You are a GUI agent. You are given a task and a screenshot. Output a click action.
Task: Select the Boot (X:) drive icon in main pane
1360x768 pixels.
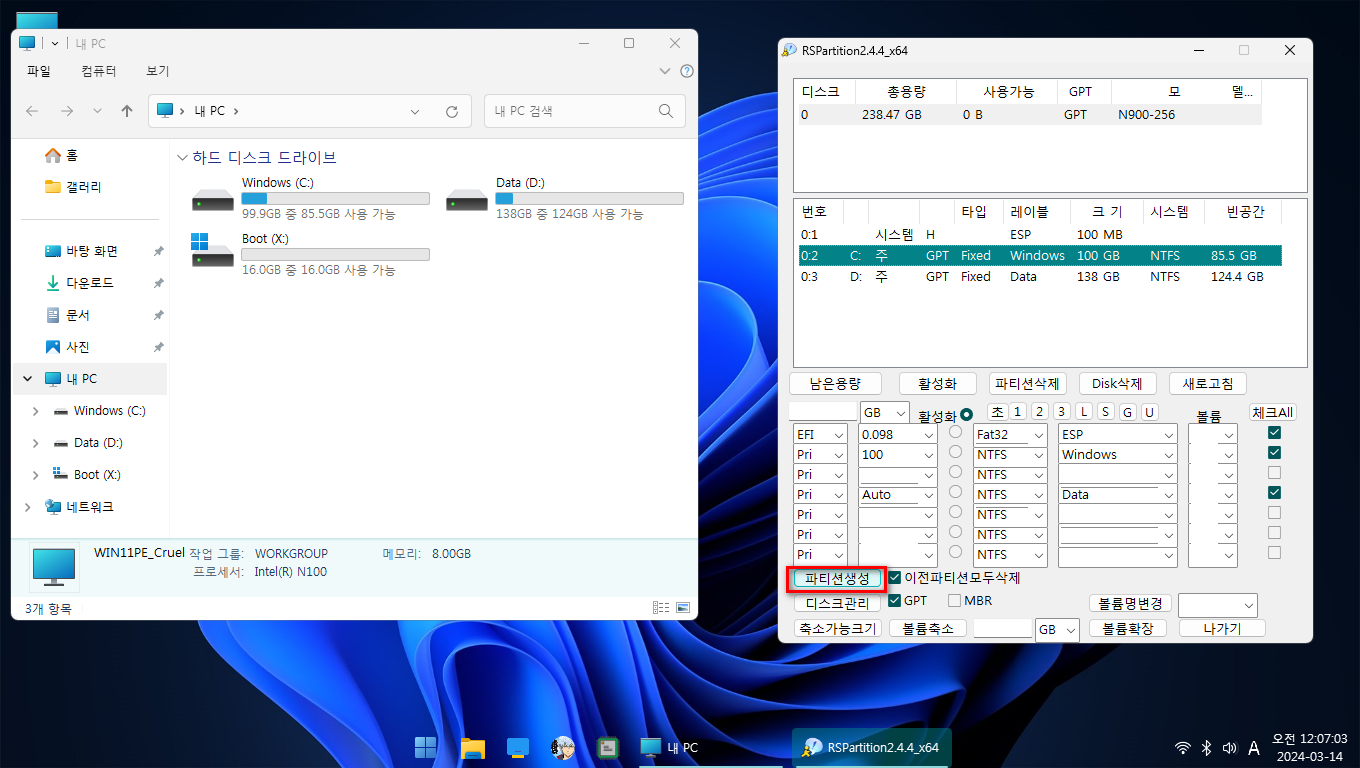(212, 250)
